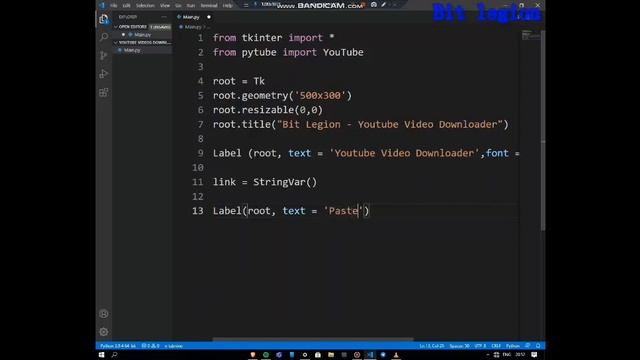The width and height of the screenshot is (640, 360).
Task: Click the editor horizontal scrollbar
Action: pos(313,339)
